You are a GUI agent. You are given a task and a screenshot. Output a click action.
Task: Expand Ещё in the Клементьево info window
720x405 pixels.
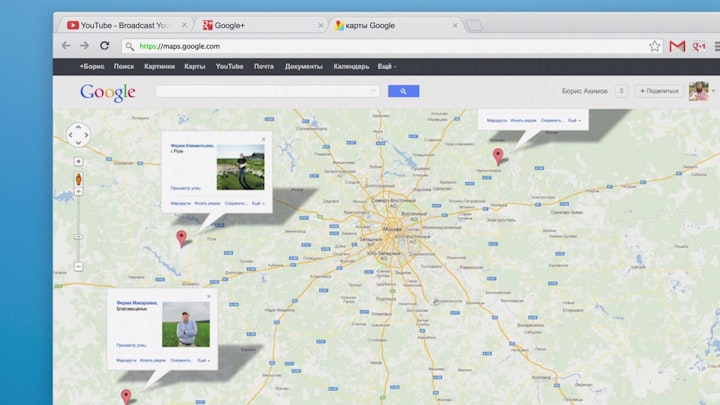pos(258,203)
